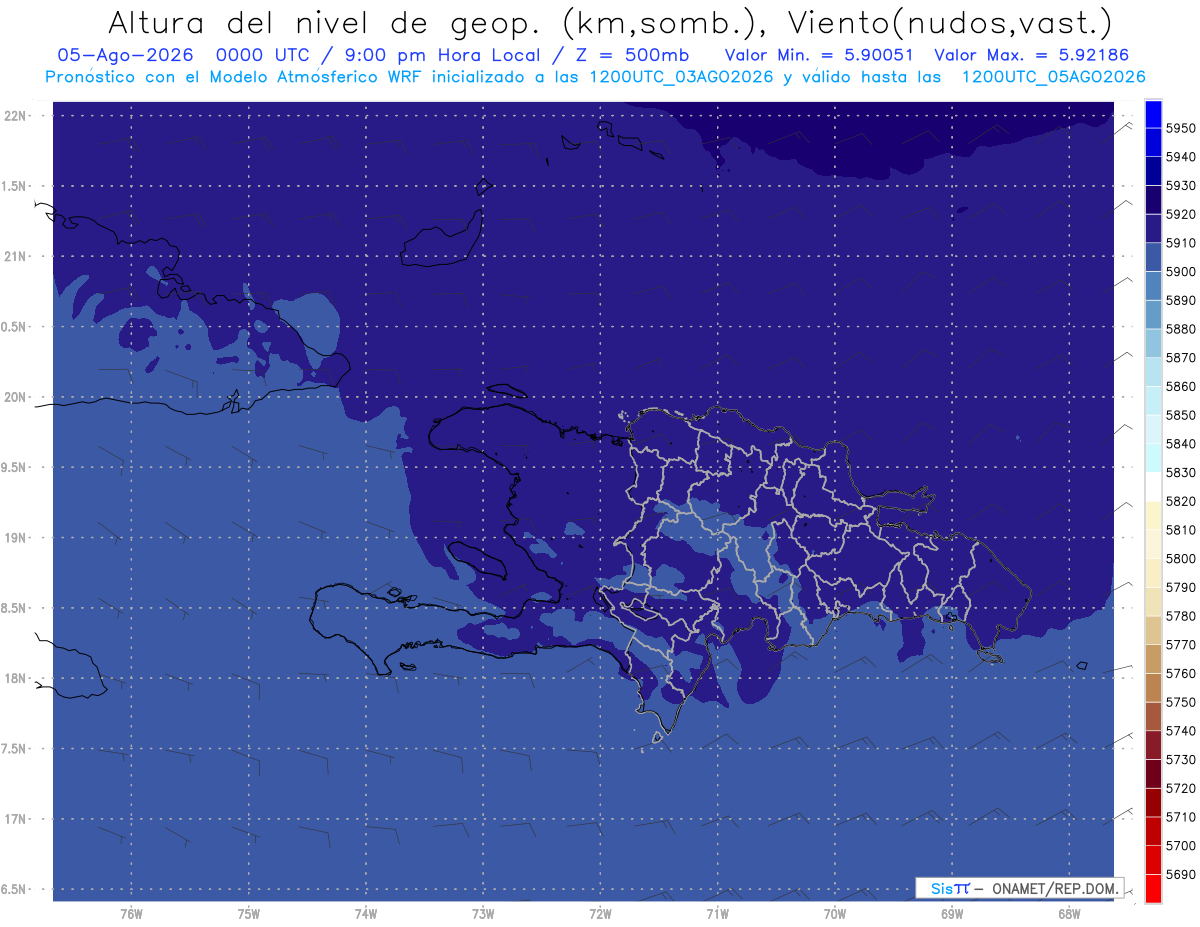
Task: Click the 76W longitude axis label
Action: click(x=131, y=914)
